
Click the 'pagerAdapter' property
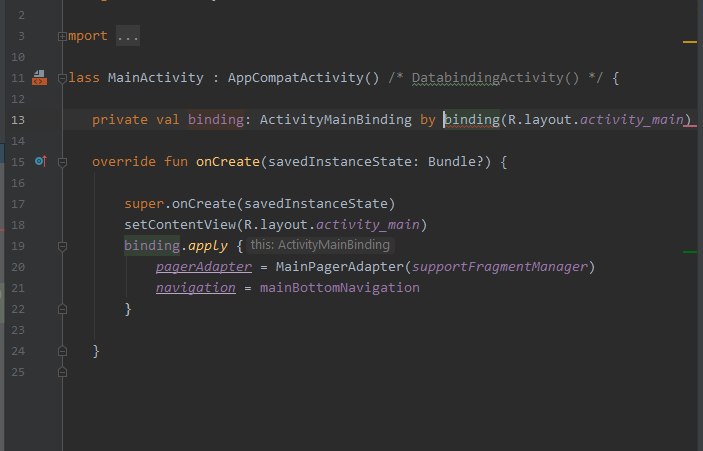click(204, 267)
